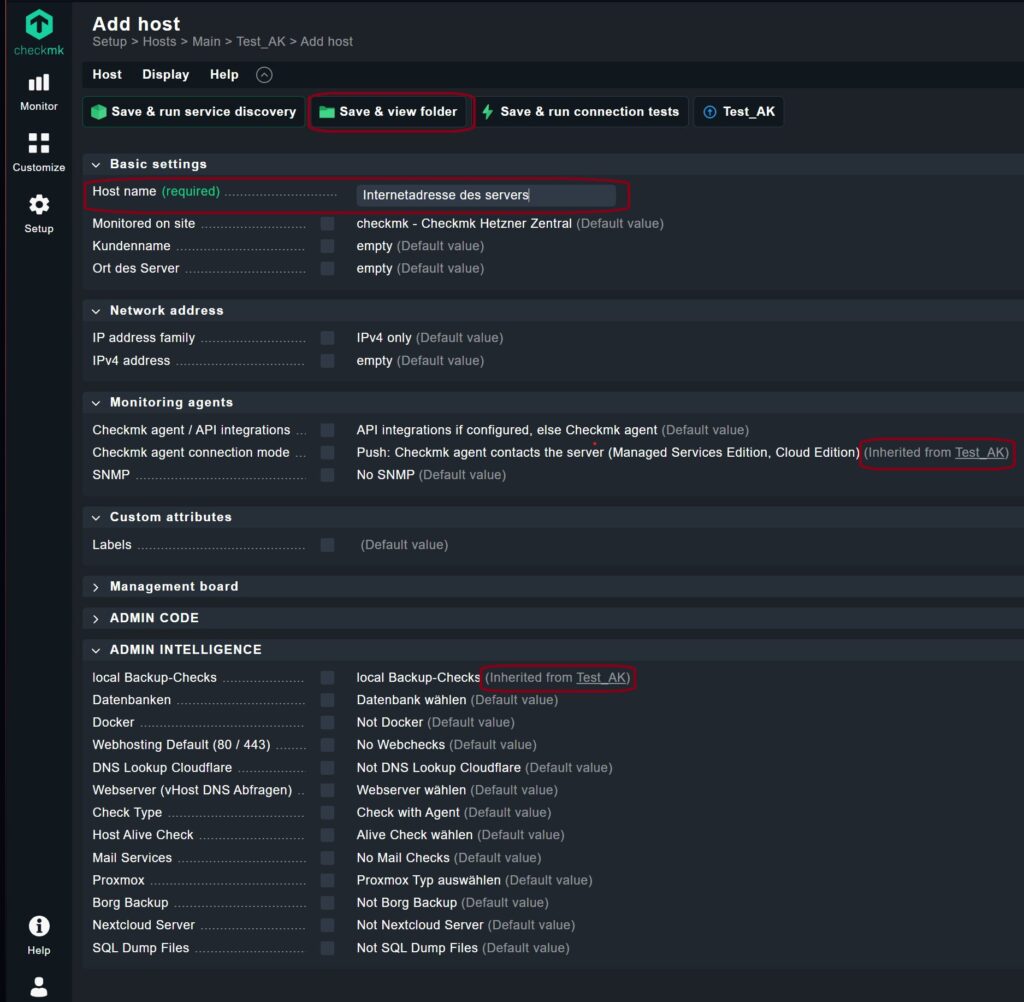1024x1002 pixels.
Task: Click the lightning bolt connection tests icon
Action: click(487, 112)
